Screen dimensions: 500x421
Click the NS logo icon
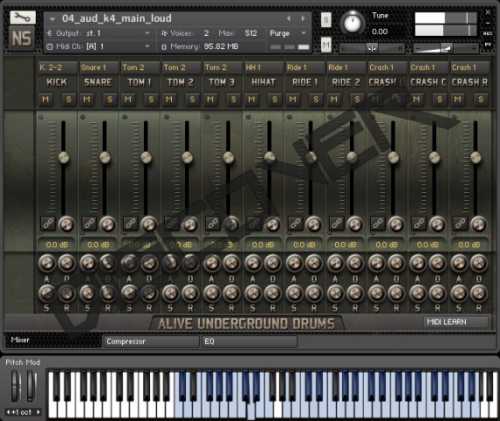(x=22, y=38)
